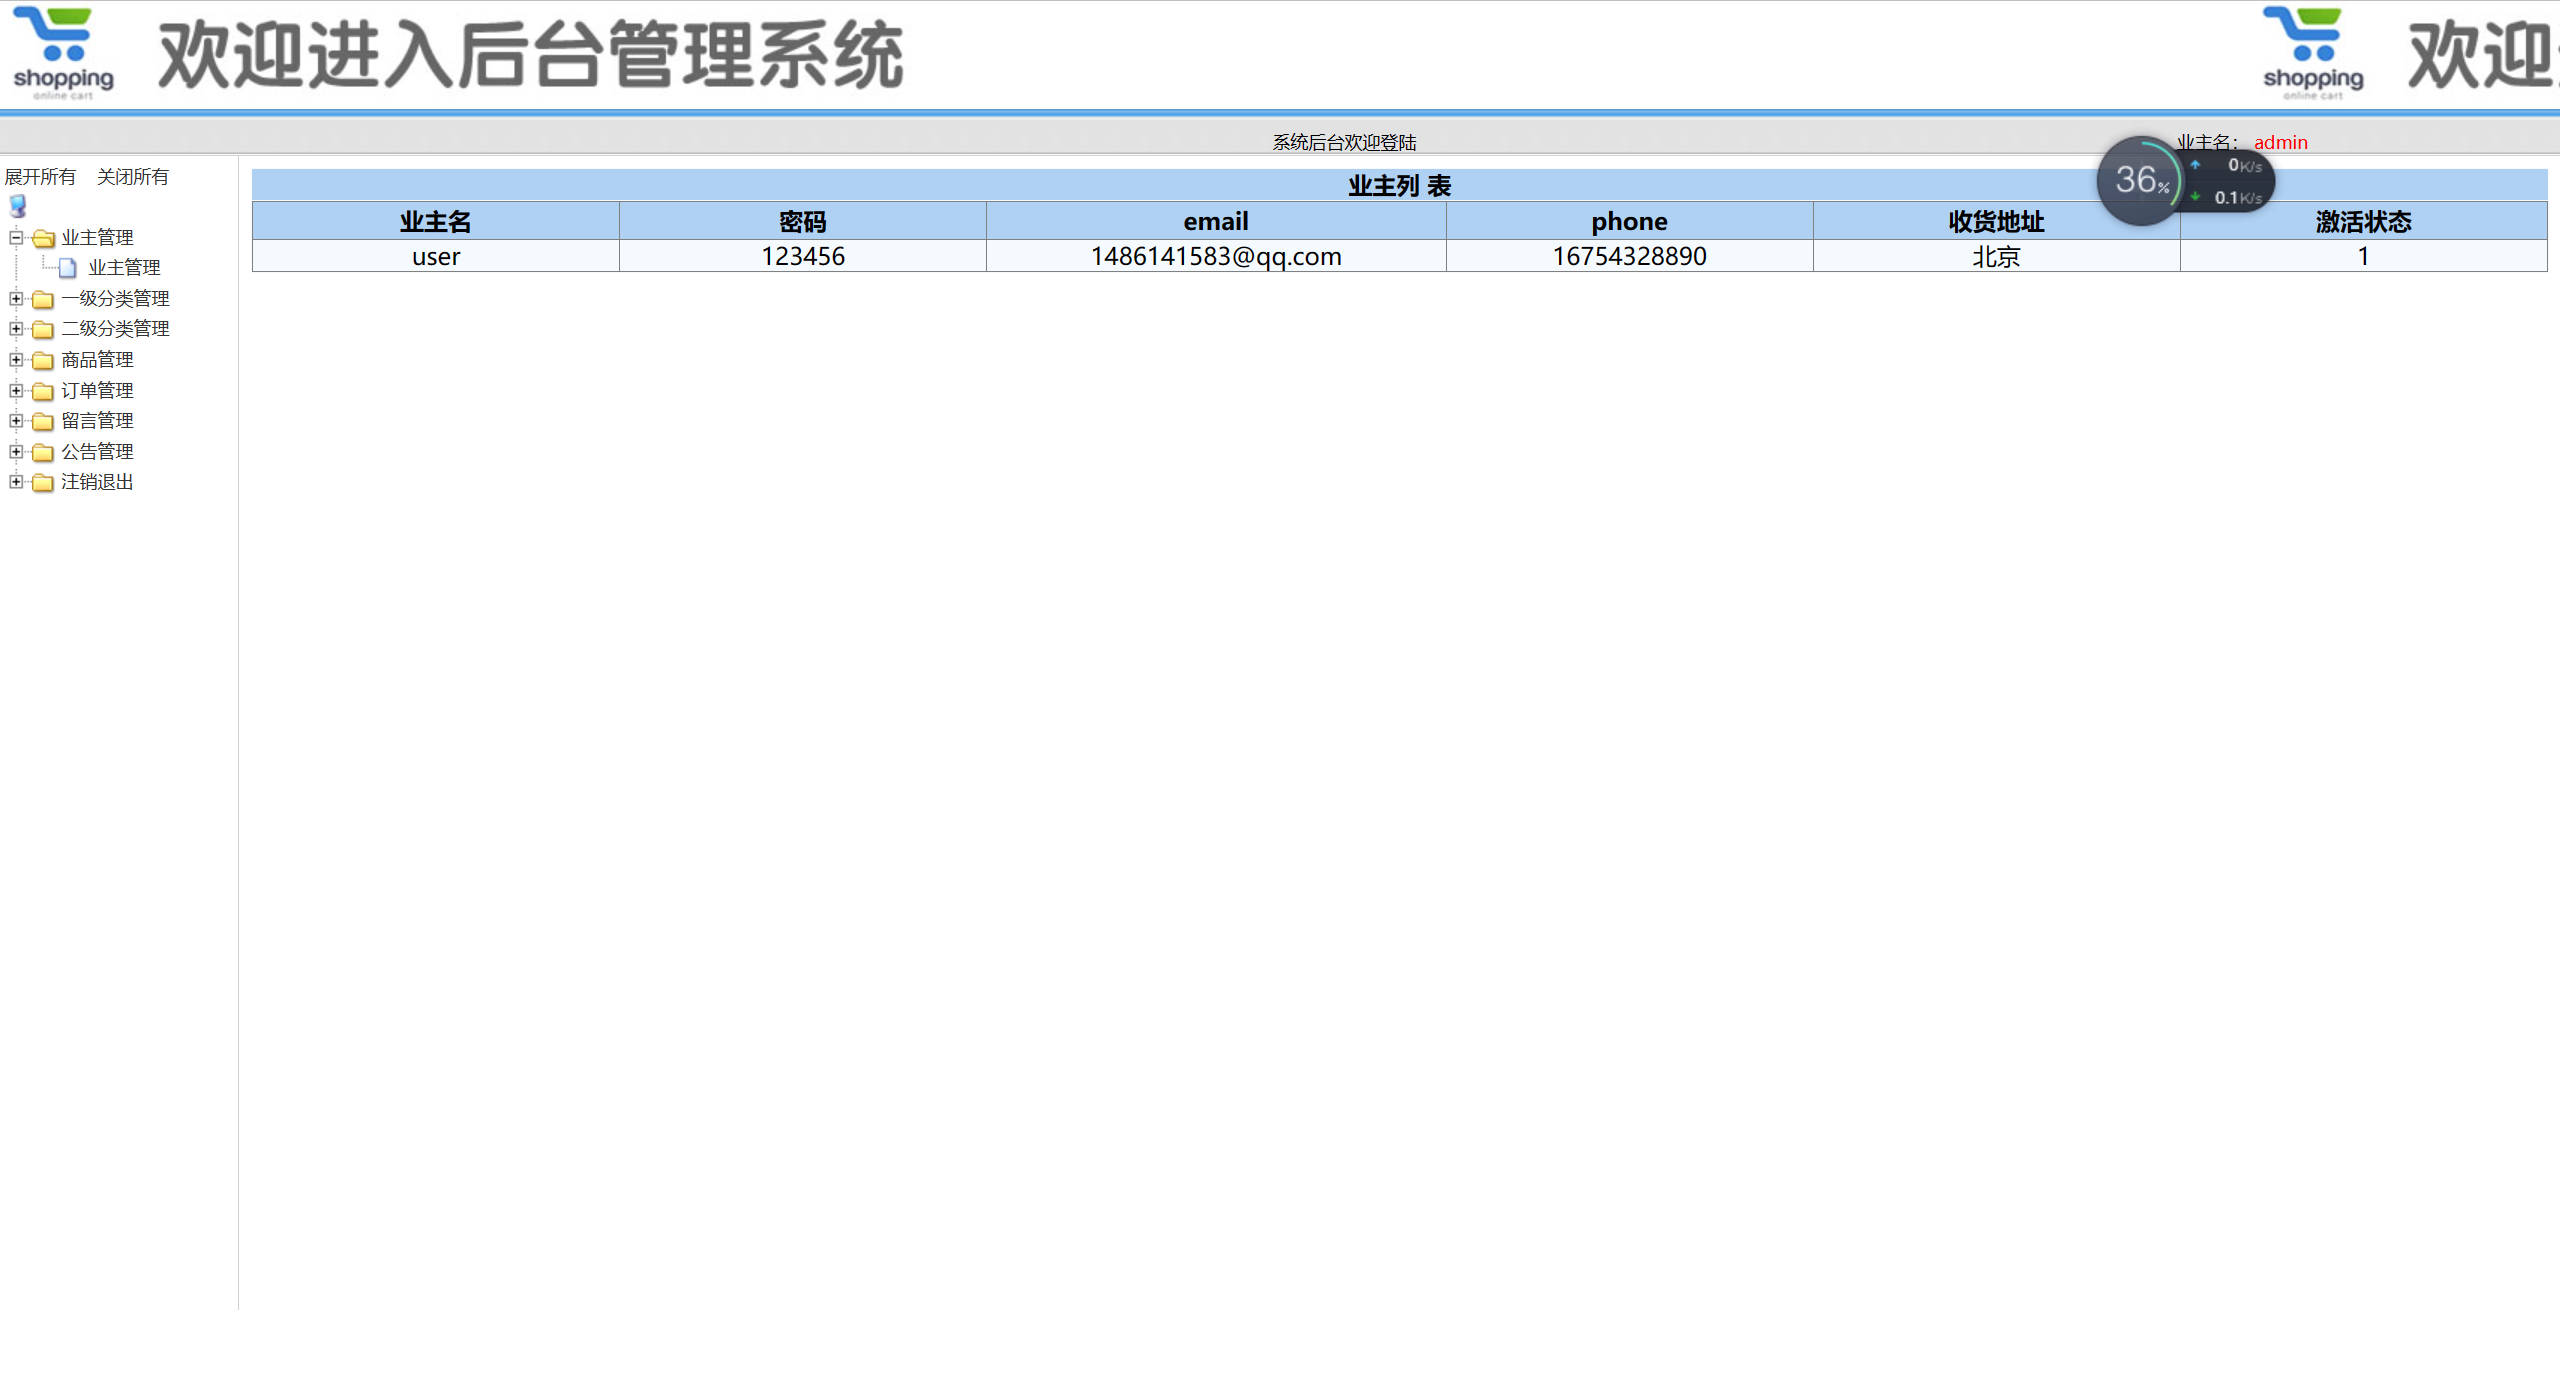The height and width of the screenshot is (1374, 2560).
Task: Expand the 订单管理 tree node
Action: (x=16, y=390)
